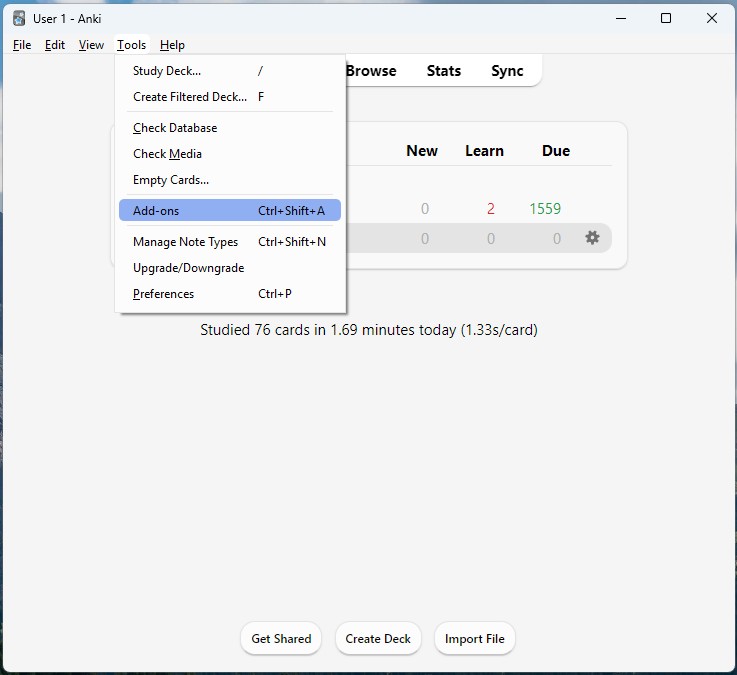Screen dimensions: 737x675
Task: Click Sync in the top toolbar
Action: (507, 71)
